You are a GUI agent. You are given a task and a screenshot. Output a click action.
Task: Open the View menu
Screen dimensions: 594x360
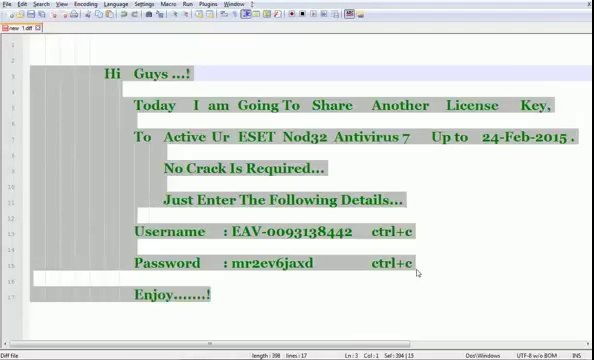pyautogui.click(x=62, y=4)
